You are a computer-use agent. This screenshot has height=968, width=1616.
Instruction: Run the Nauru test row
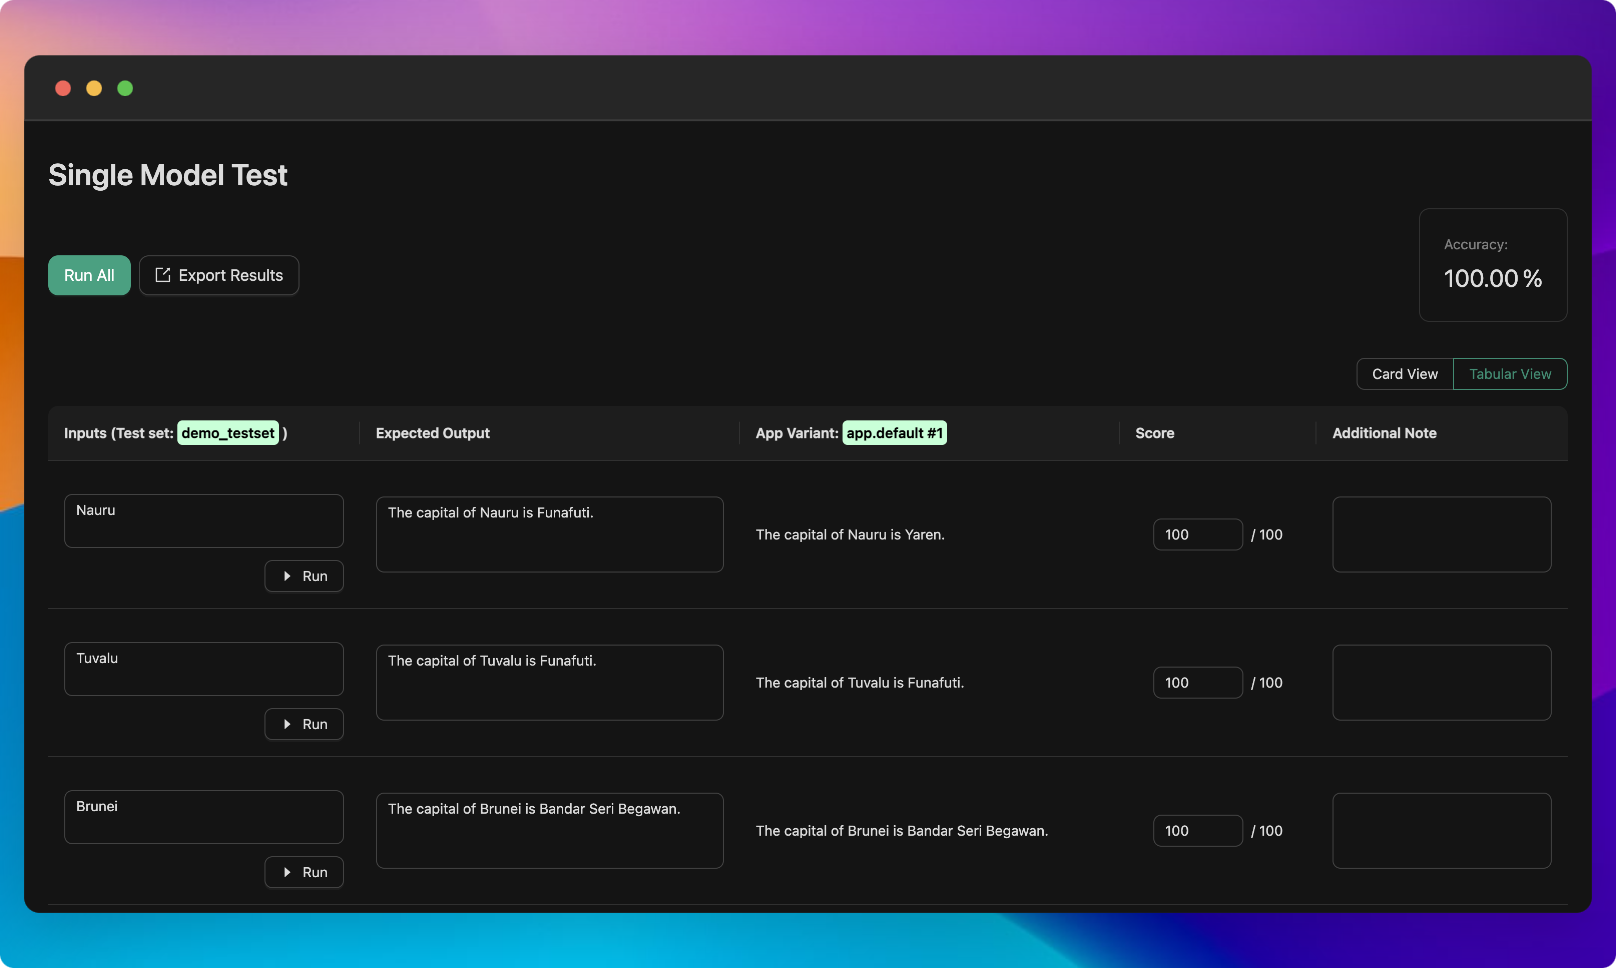pyautogui.click(x=304, y=576)
